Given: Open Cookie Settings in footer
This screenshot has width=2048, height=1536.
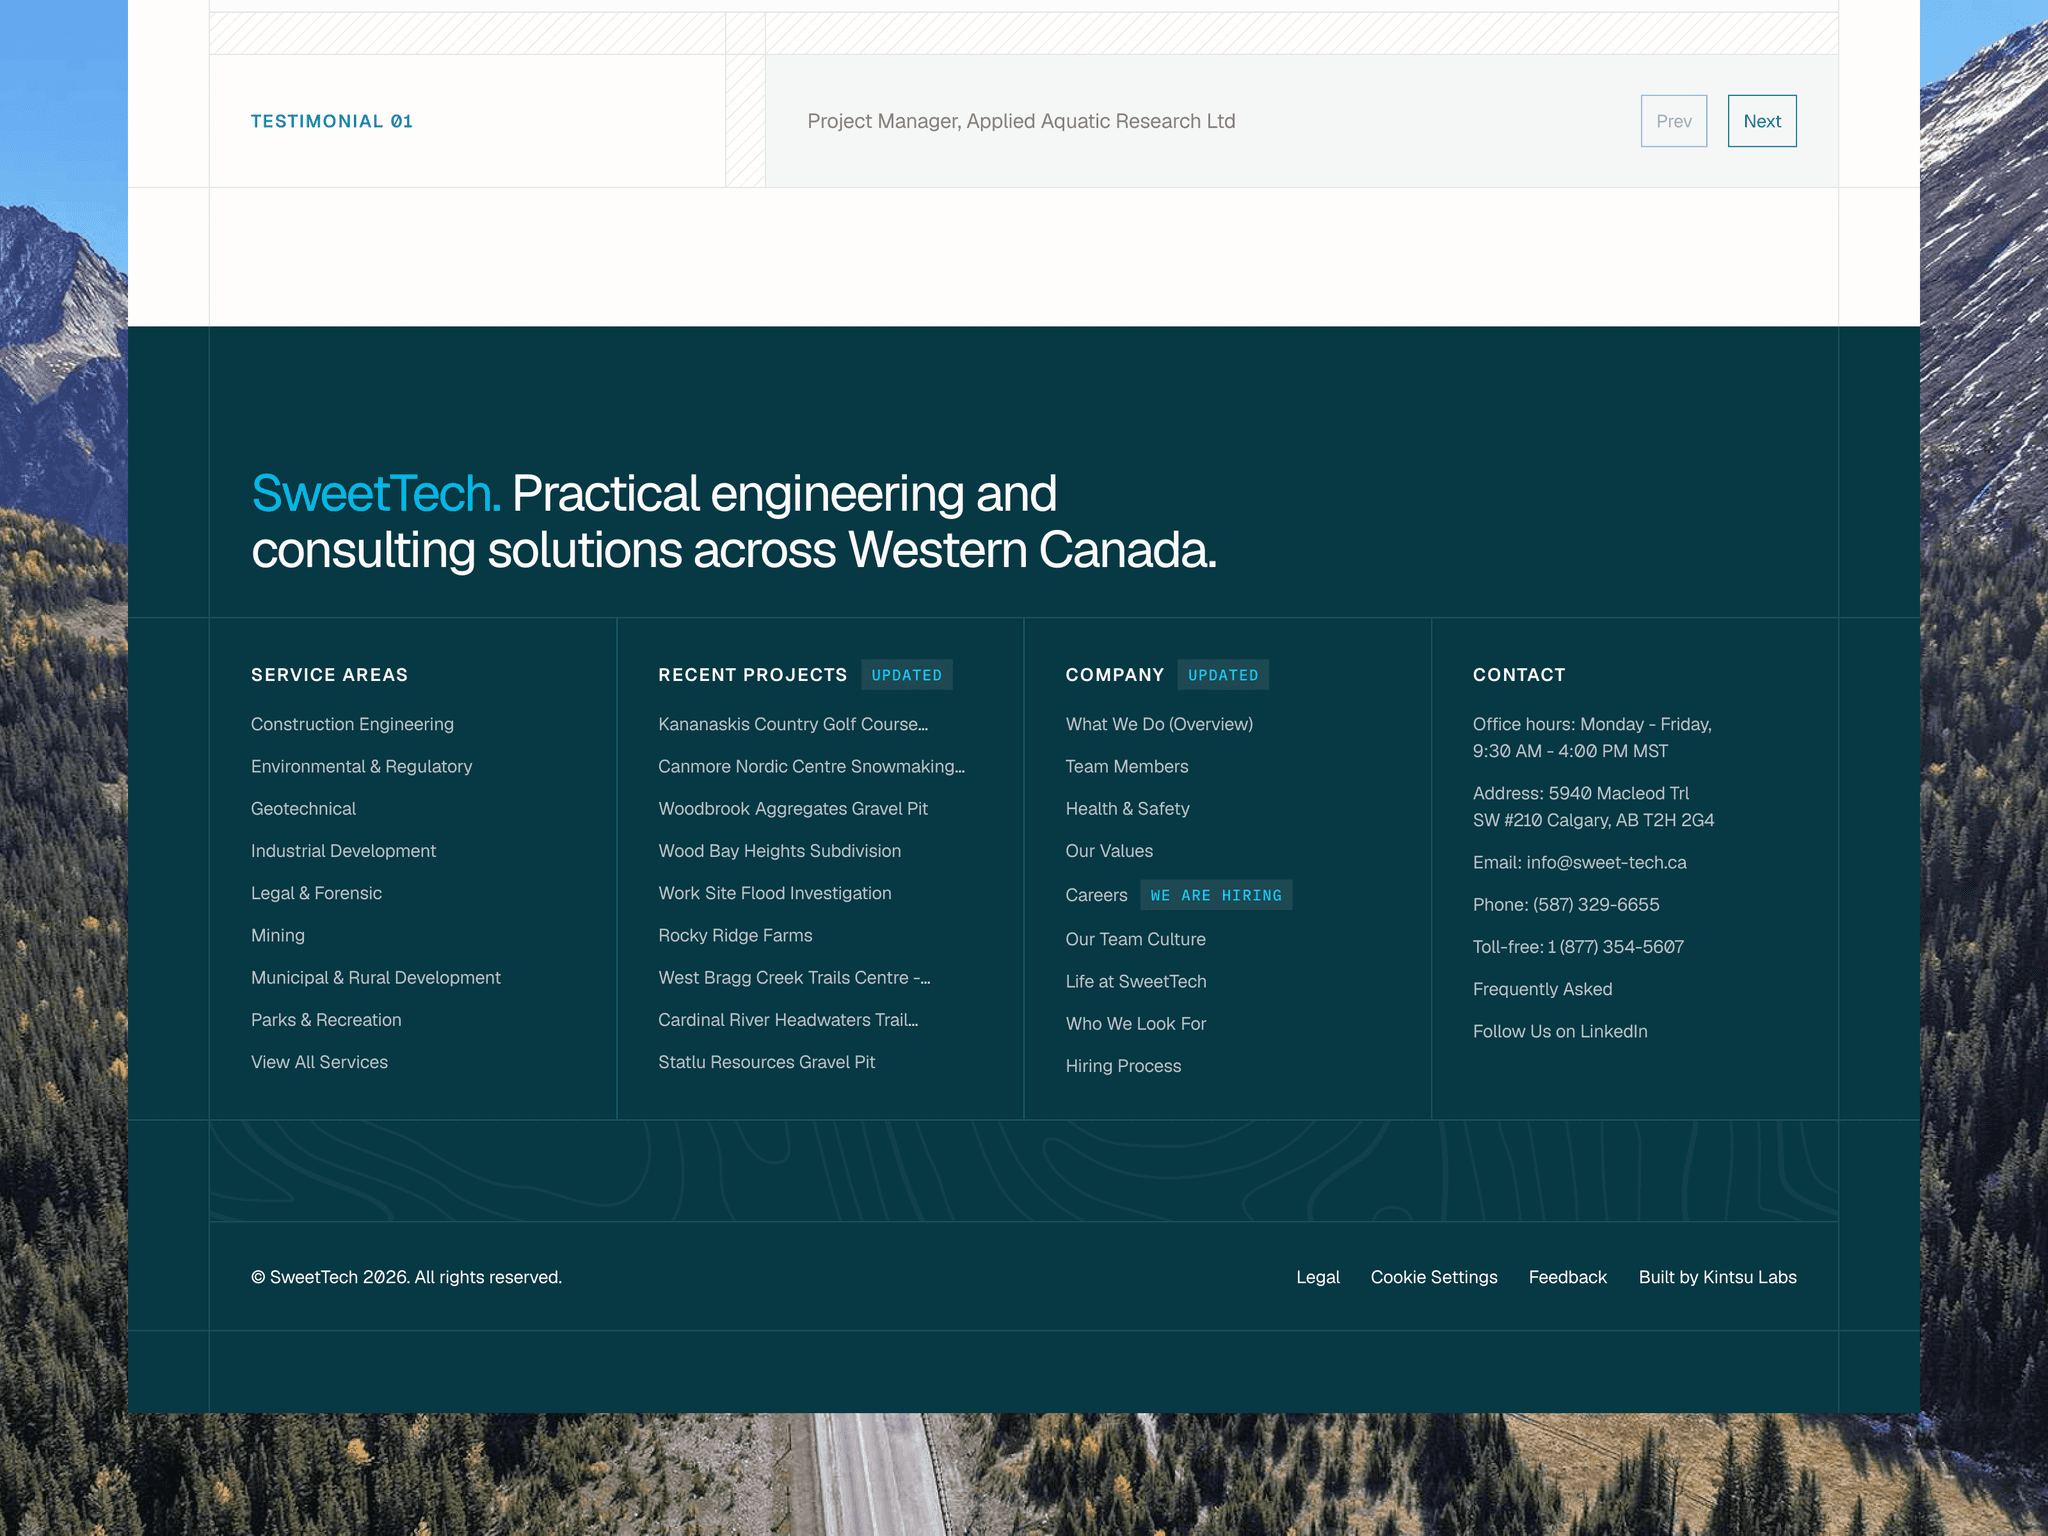Looking at the screenshot, I should (1434, 1277).
